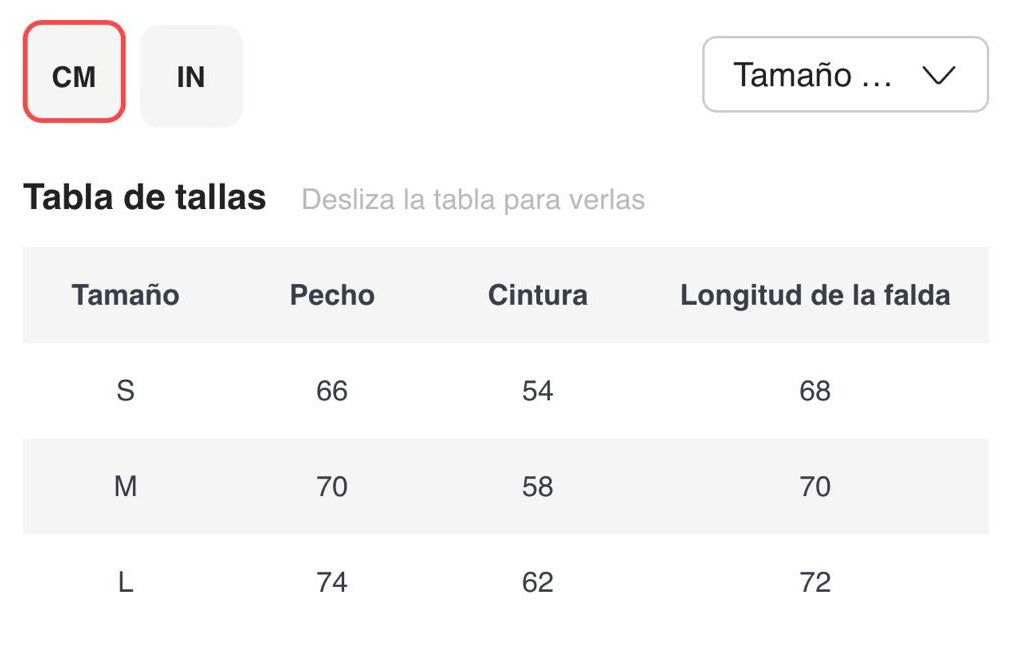
Task: Select the size M row label
Action: tap(125, 486)
